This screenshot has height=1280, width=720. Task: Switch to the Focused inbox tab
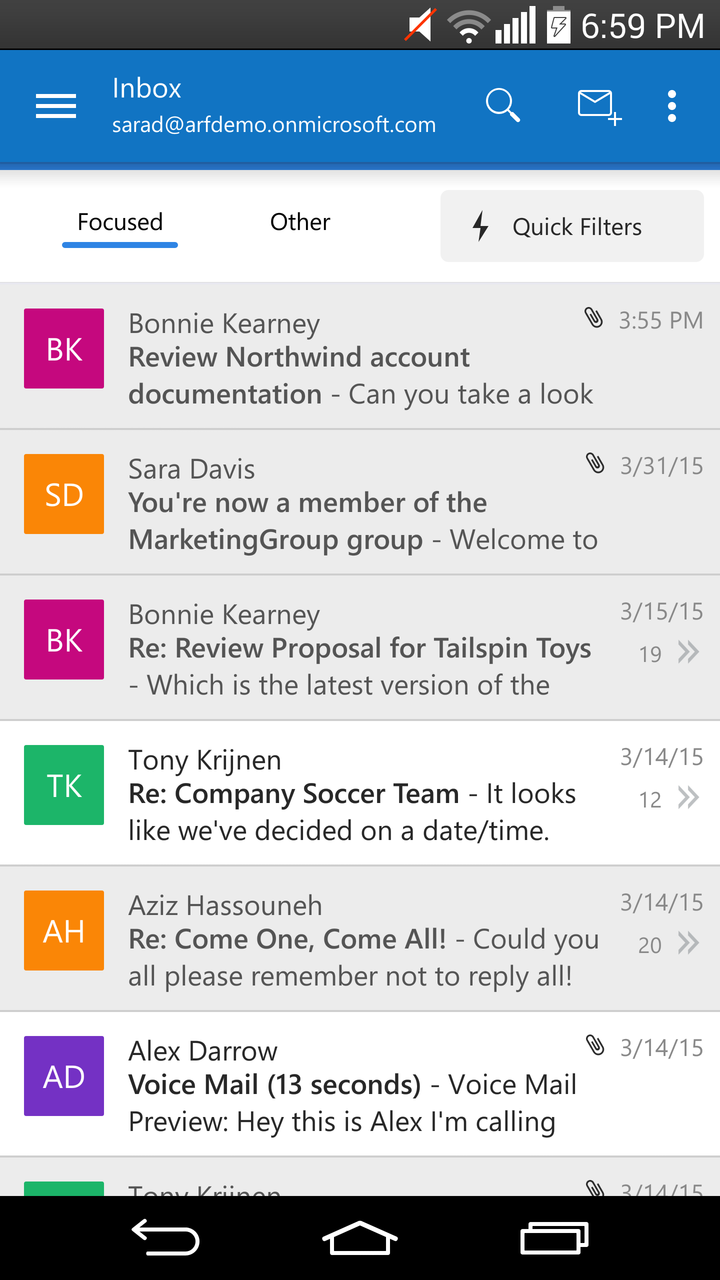click(120, 223)
